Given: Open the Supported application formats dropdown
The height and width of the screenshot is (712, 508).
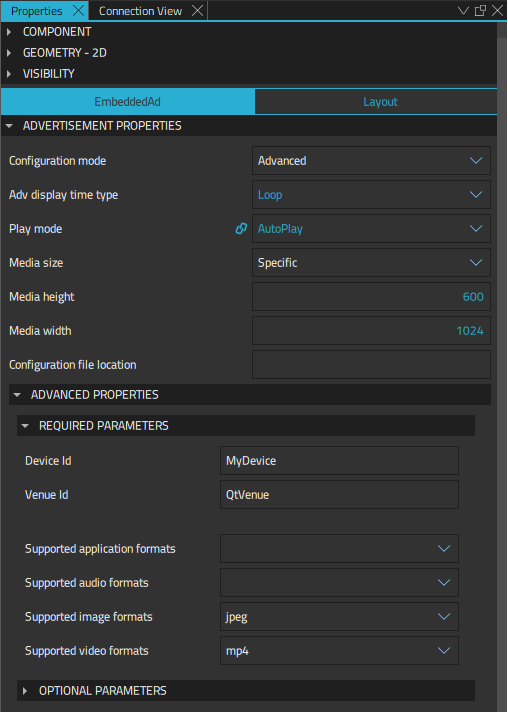Looking at the screenshot, I should pyautogui.click(x=340, y=549).
